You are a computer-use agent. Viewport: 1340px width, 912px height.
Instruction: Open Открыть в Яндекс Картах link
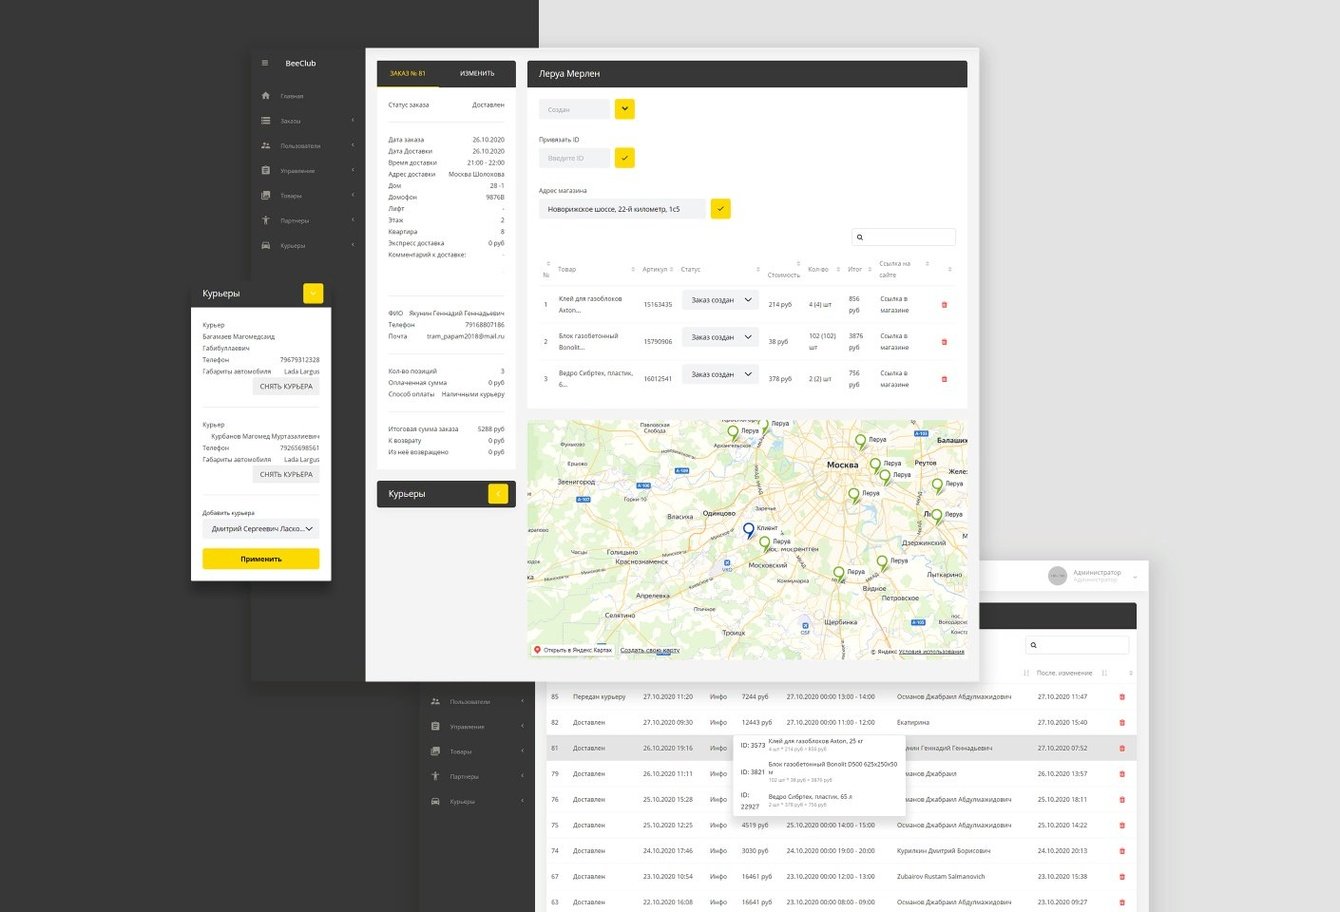(574, 650)
